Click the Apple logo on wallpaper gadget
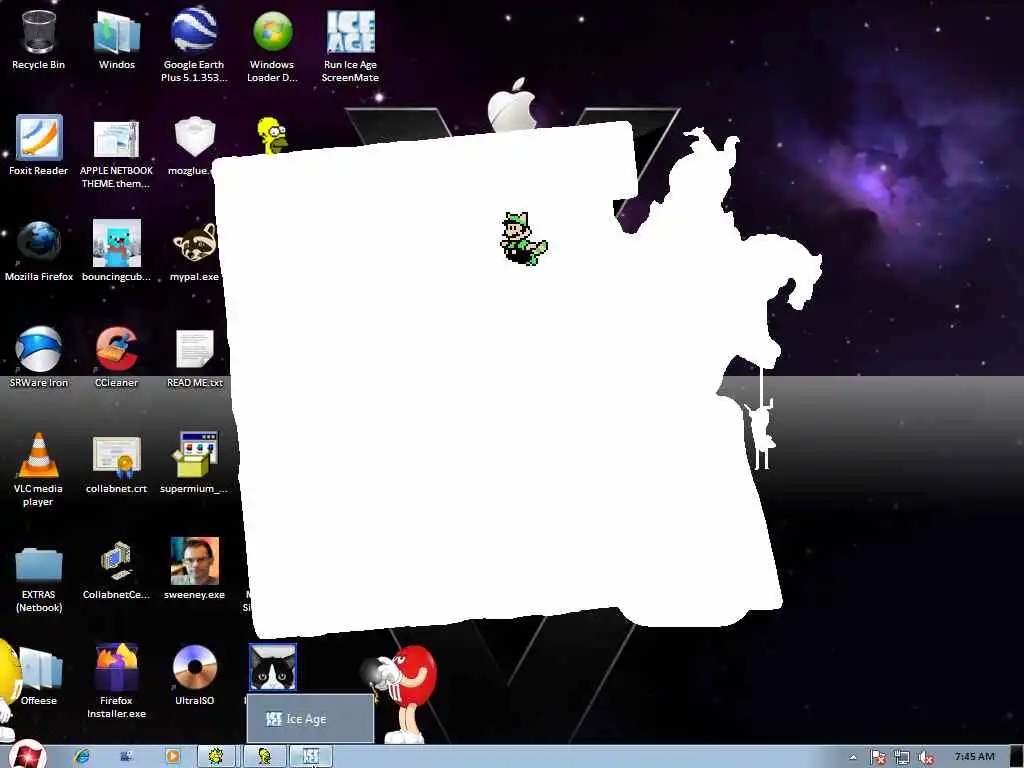 (x=511, y=104)
